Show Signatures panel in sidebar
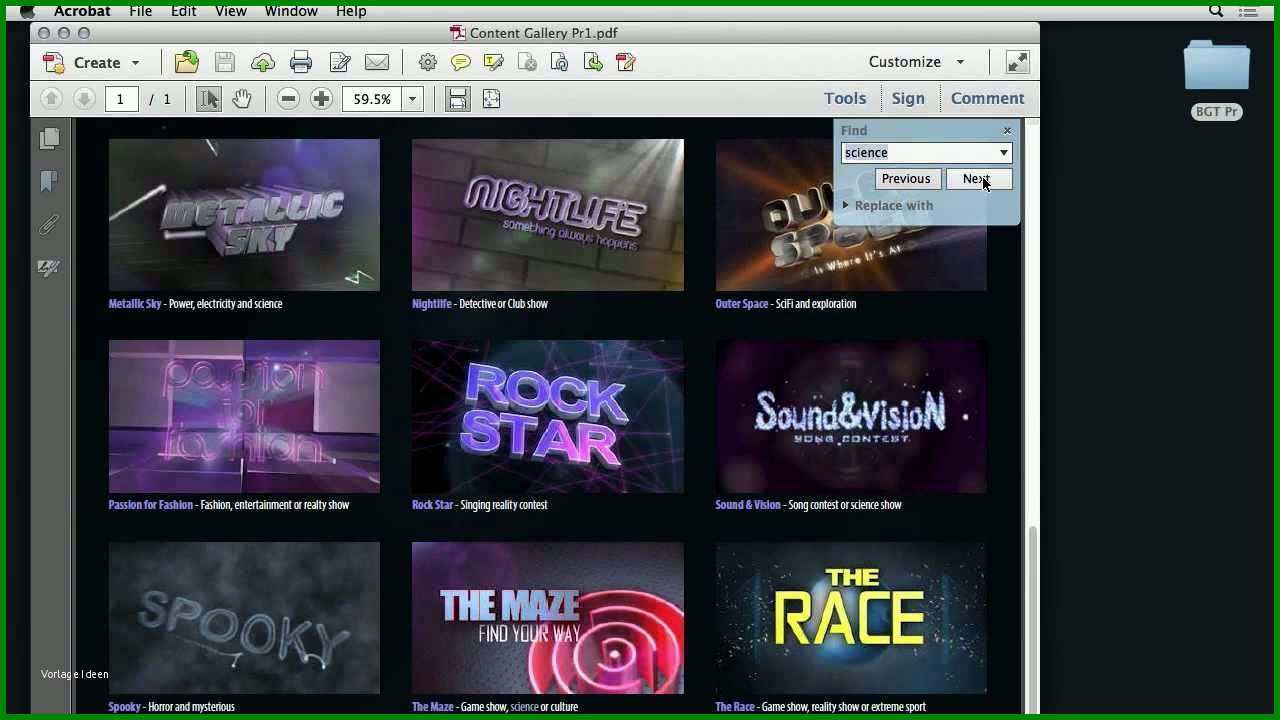Viewport: 1280px width, 720px height. click(49, 267)
